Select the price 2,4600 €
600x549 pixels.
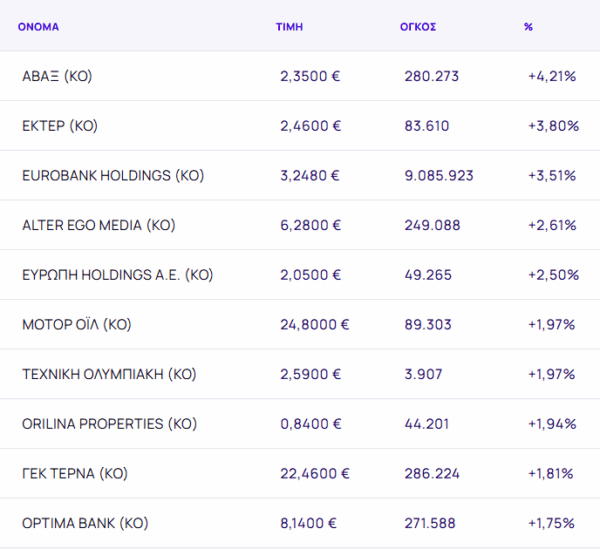[x=310, y=126]
